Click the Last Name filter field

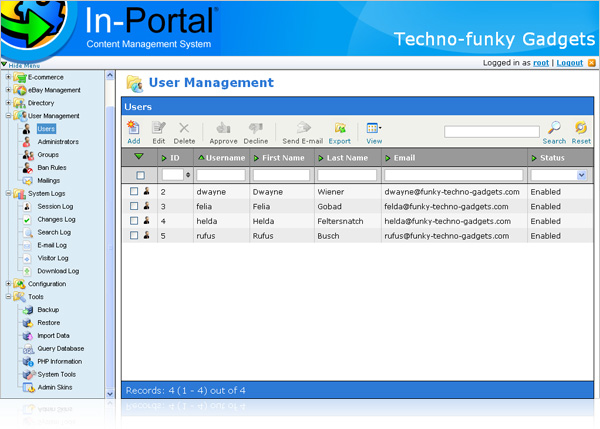347,175
